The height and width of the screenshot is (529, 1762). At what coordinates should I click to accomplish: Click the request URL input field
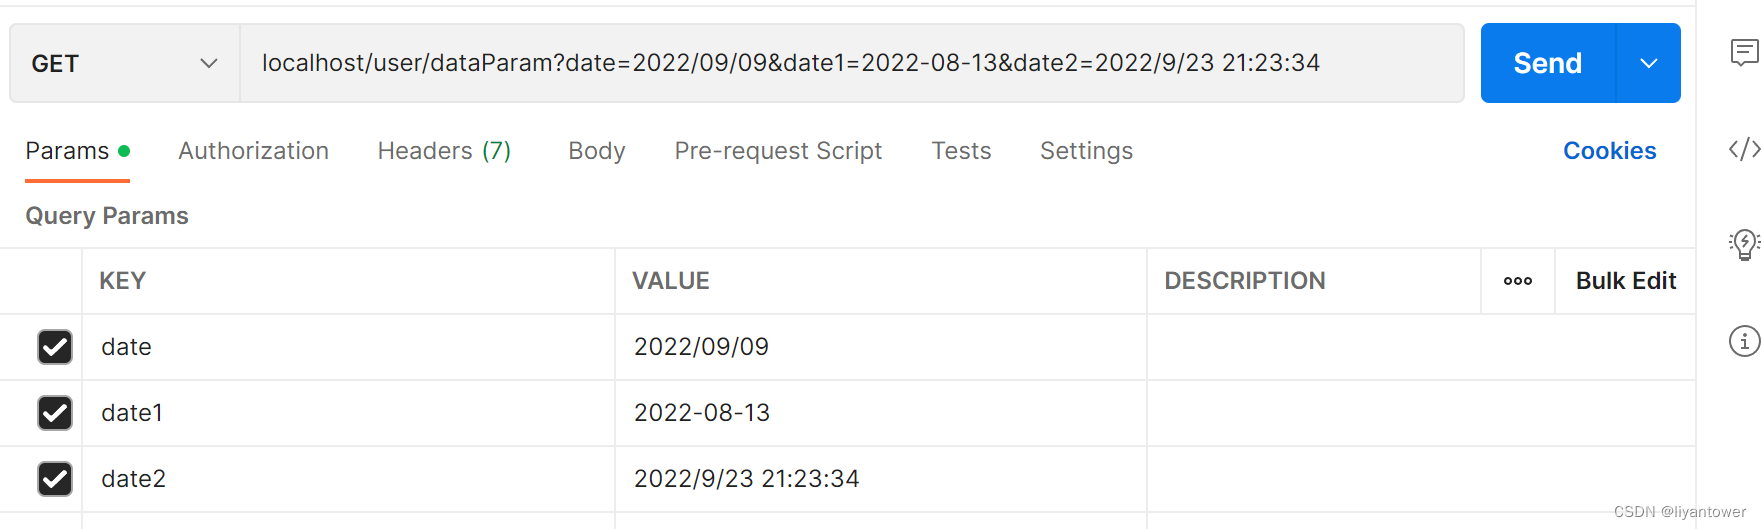coord(852,63)
